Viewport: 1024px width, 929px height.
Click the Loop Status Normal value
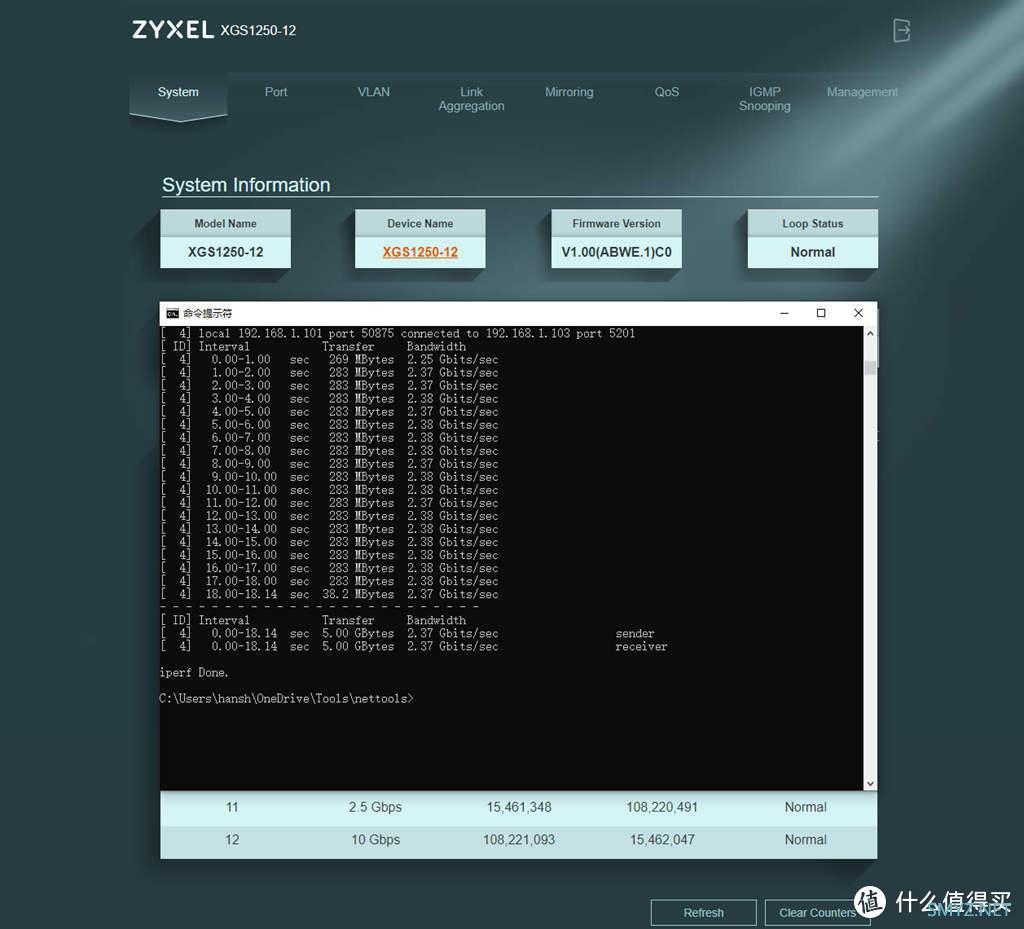(x=812, y=252)
